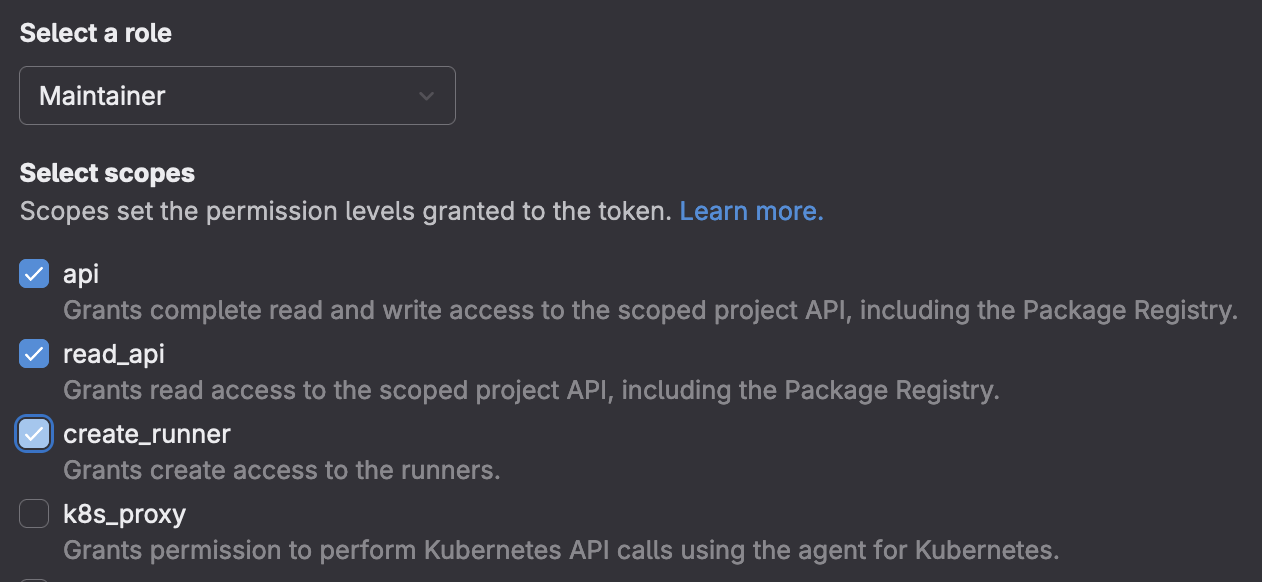Image resolution: width=1262 pixels, height=582 pixels.
Task: Tick the partially visible checkbox below k8s_proxy
Action: click(34, 579)
